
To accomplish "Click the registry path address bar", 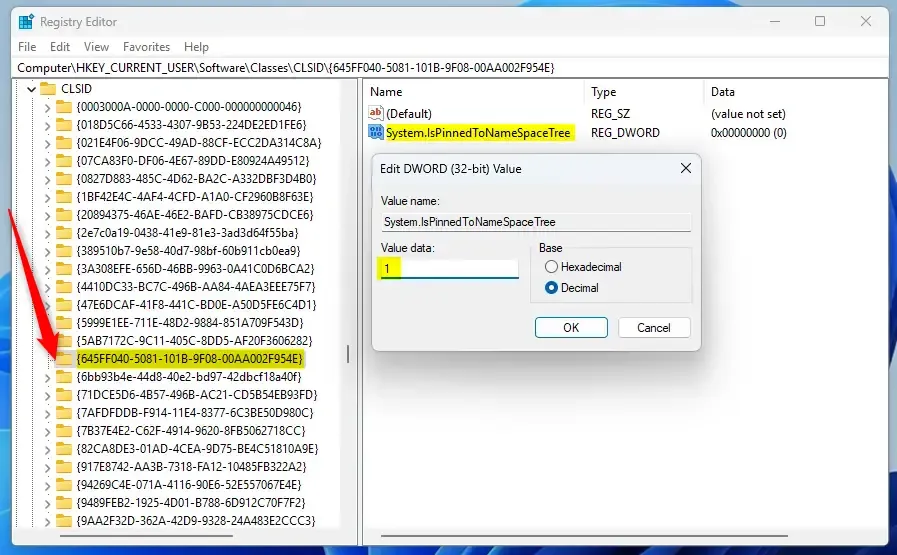I will (x=450, y=68).
